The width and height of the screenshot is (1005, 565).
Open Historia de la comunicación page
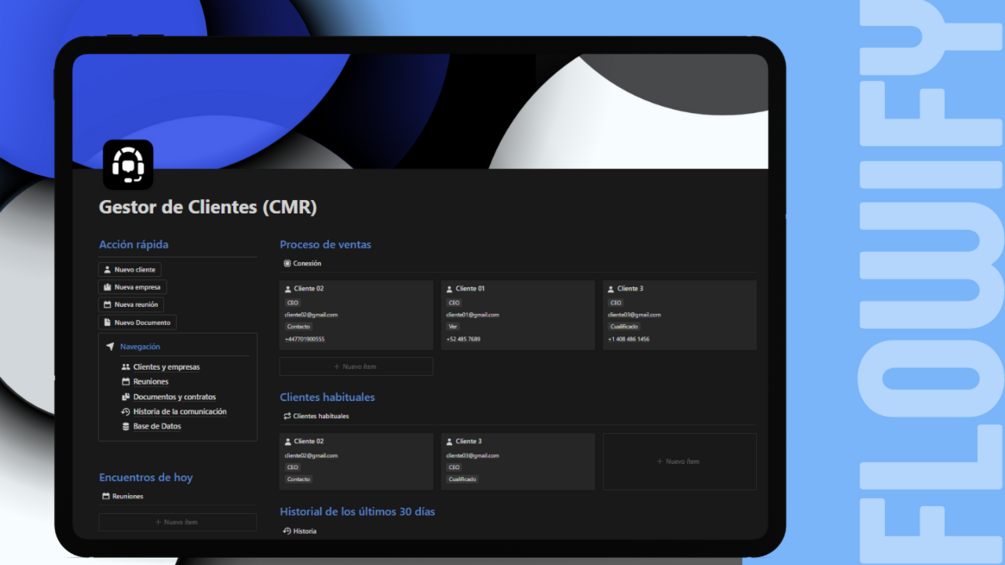click(x=179, y=412)
